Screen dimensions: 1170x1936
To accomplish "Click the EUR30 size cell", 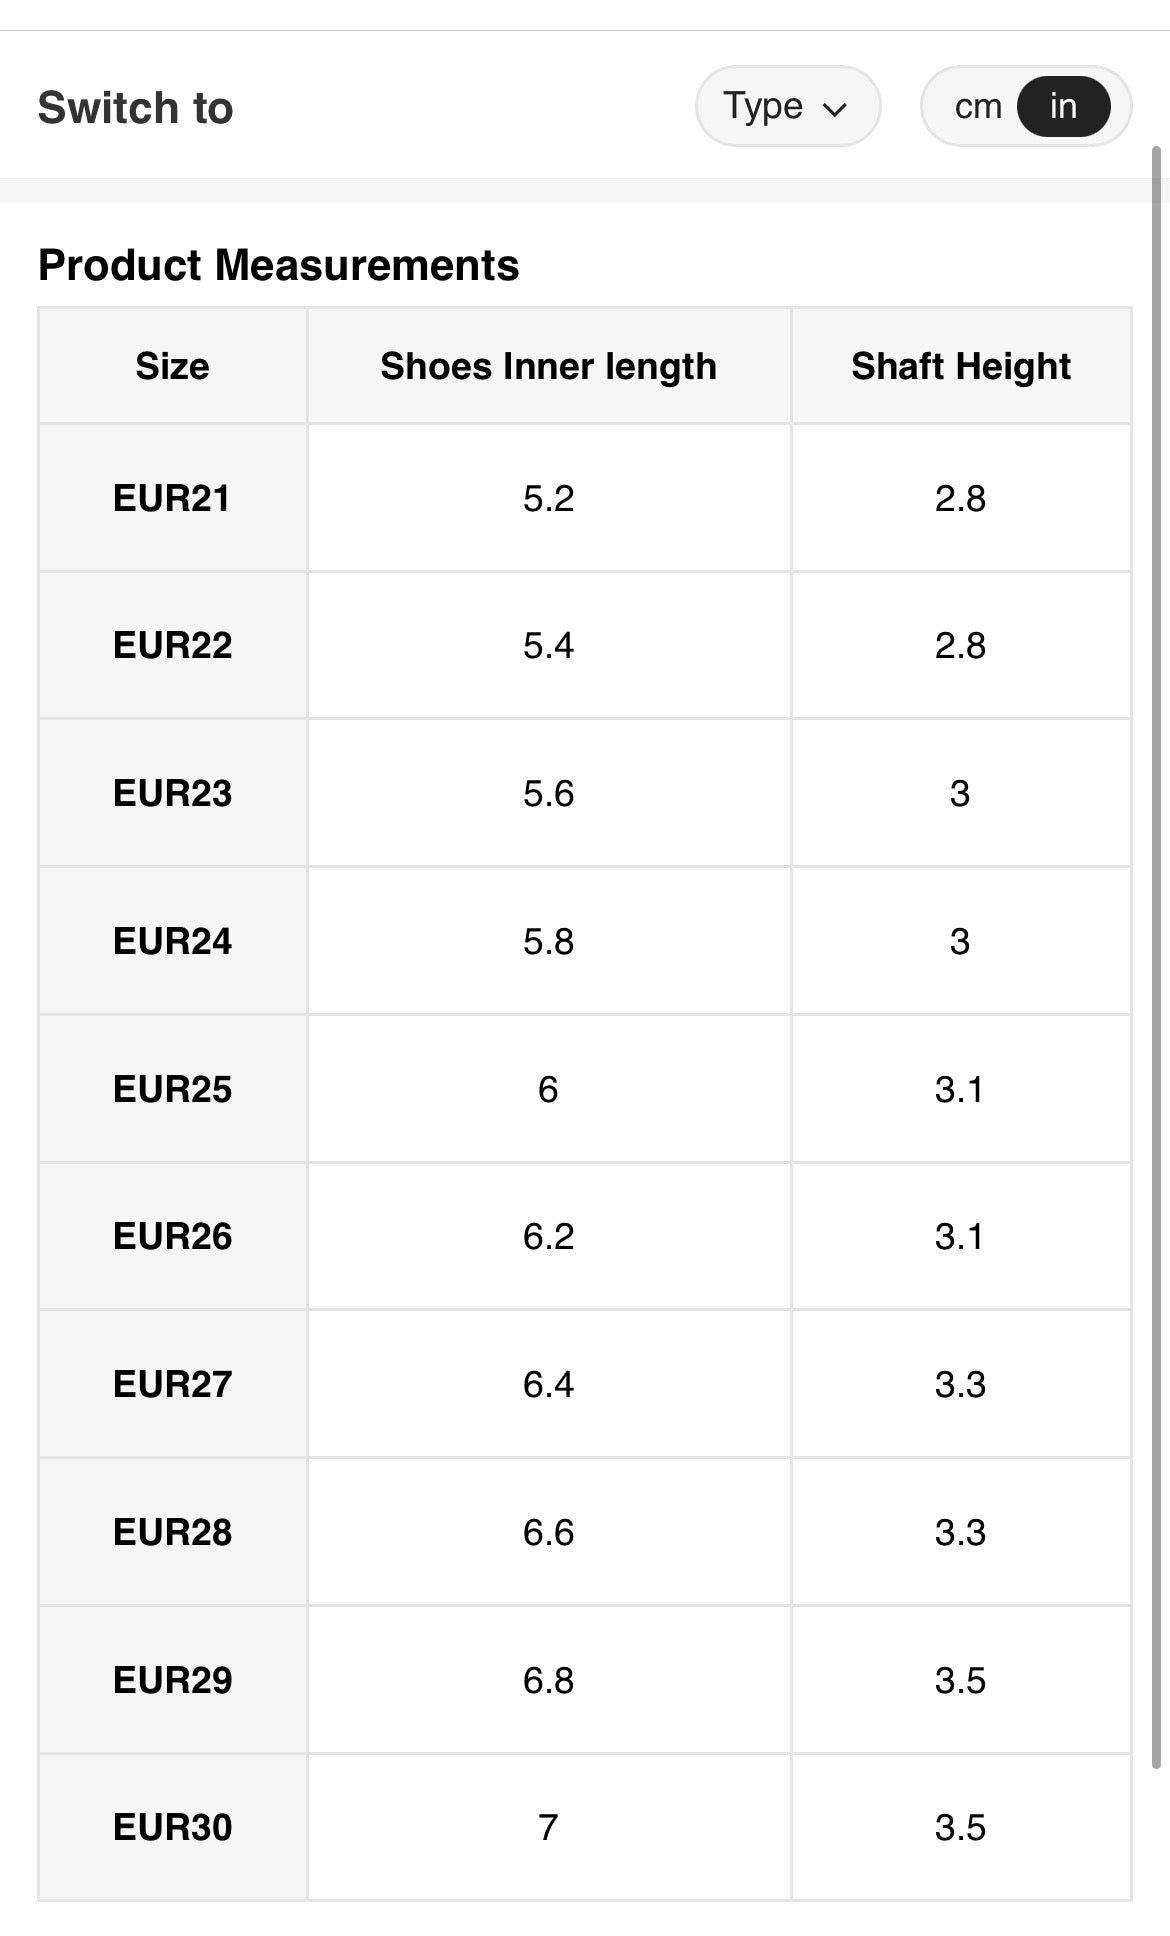I will (172, 1827).
